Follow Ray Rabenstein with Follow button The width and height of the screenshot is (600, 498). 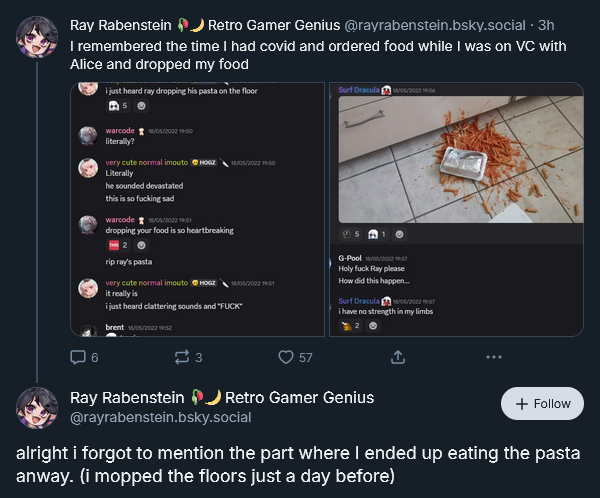(542, 404)
